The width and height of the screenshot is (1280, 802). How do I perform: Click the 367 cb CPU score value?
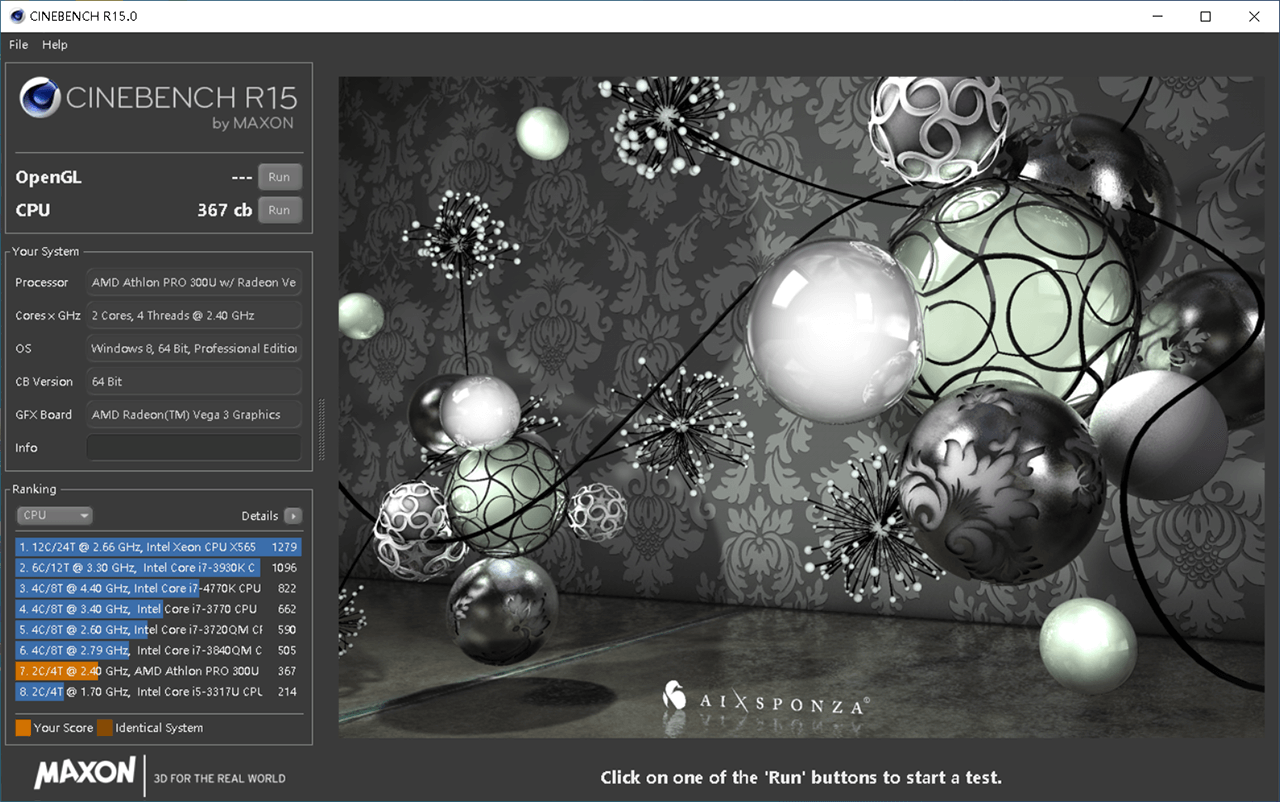[x=225, y=210]
